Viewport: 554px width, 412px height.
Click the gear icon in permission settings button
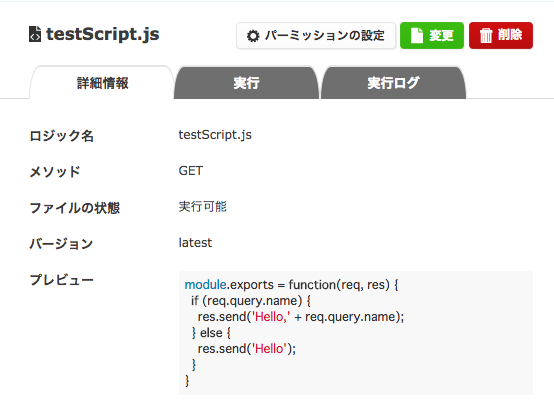pos(253,36)
